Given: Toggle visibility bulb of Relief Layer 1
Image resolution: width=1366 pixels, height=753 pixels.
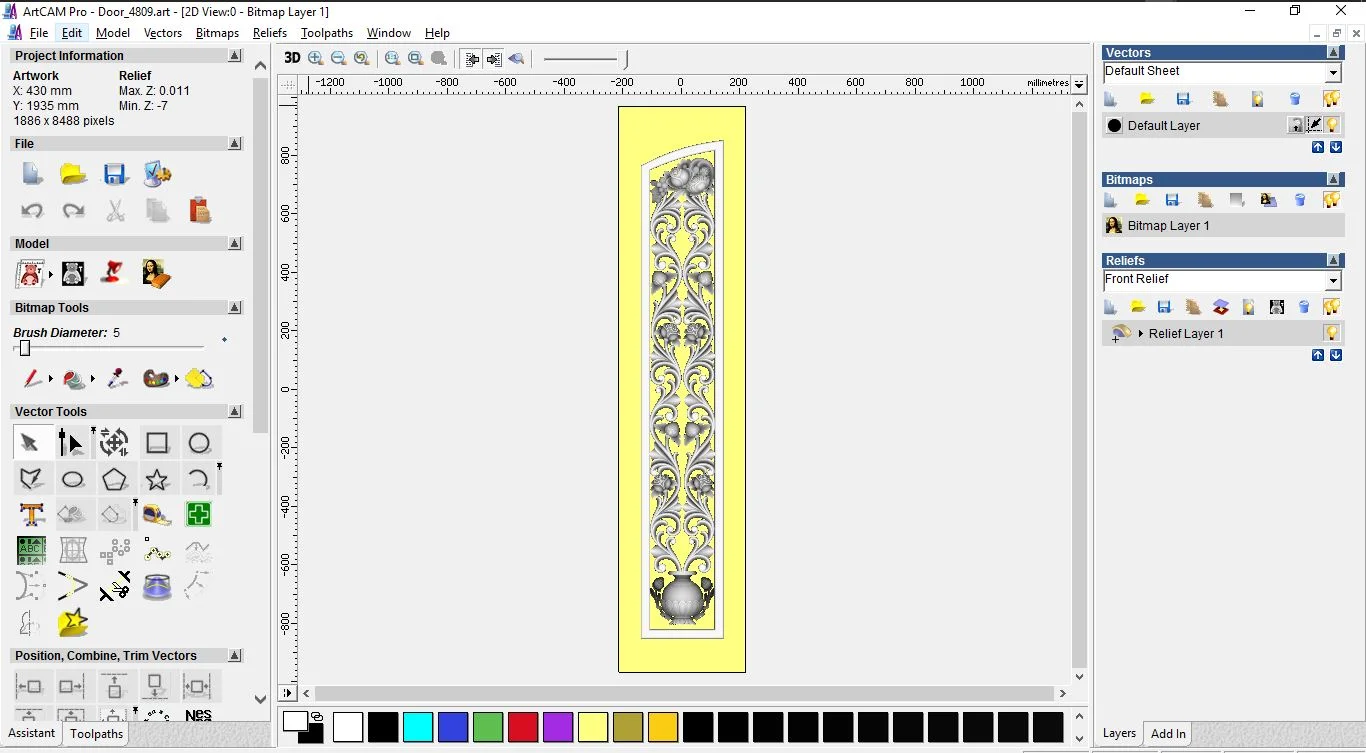Looking at the screenshot, I should coord(1332,333).
